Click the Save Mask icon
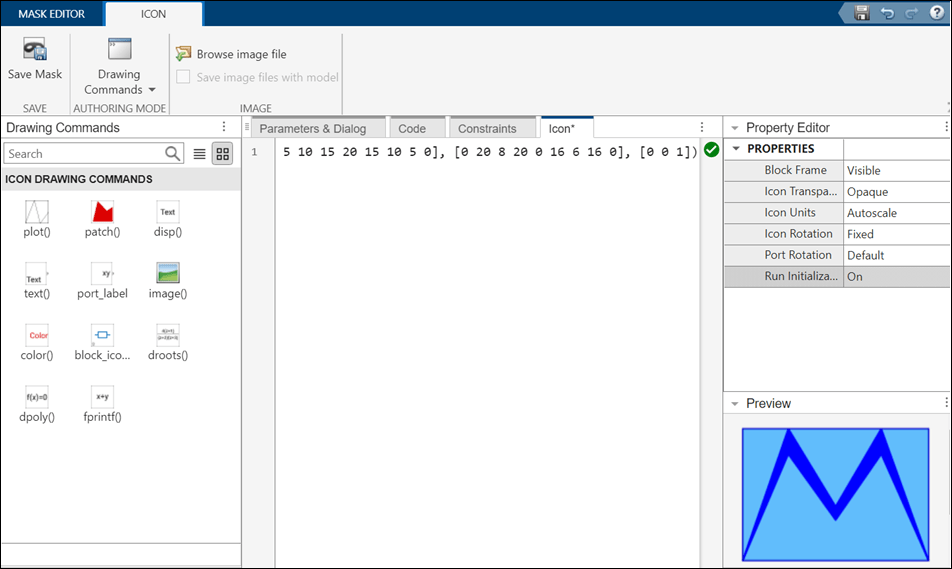This screenshot has width=952, height=569. pos(35,51)
